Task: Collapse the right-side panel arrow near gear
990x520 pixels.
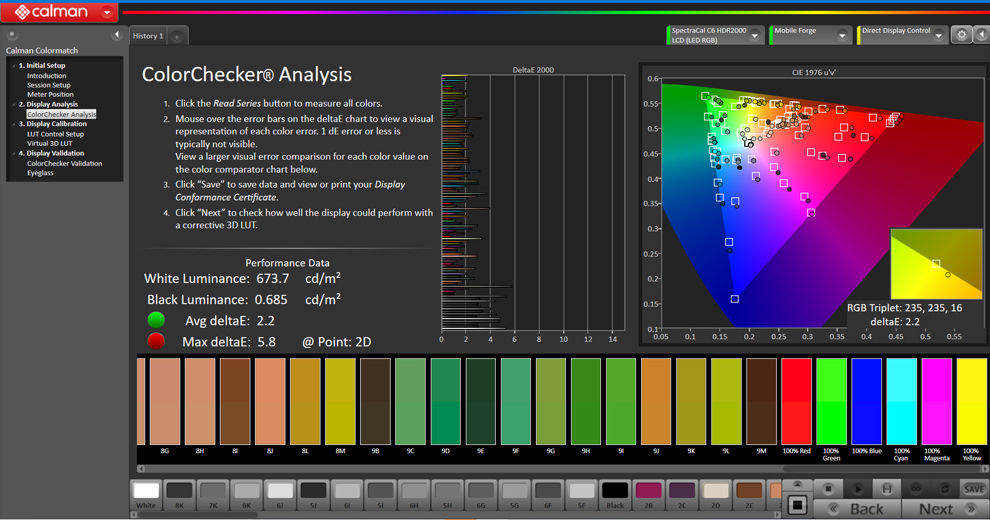Action: 981,35
